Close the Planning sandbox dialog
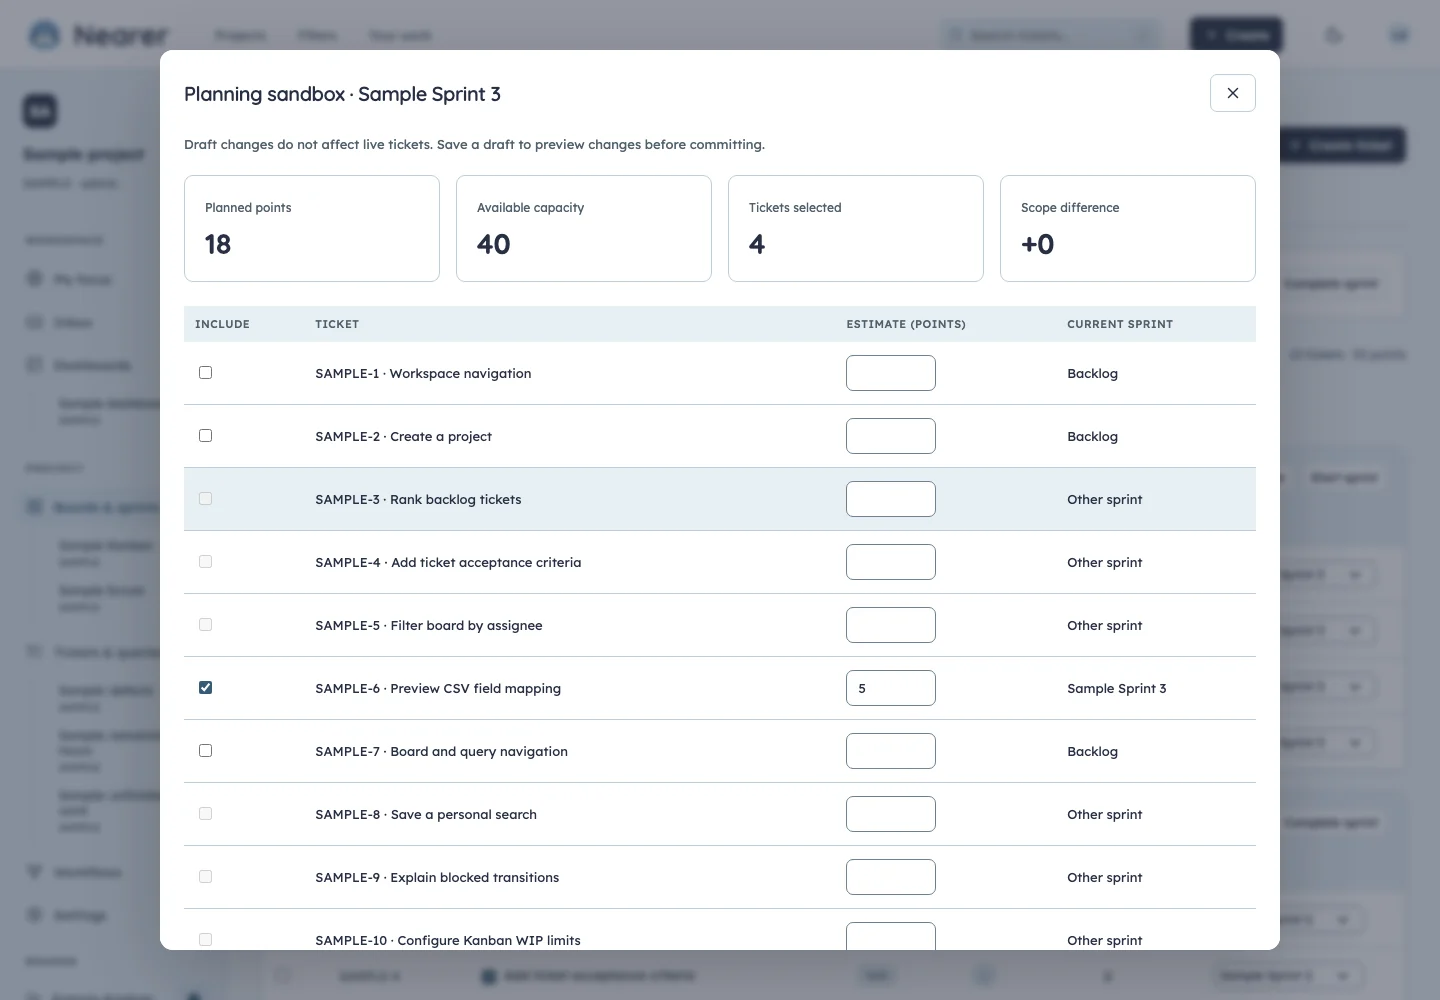The width and height of the screenshot is (1440, 1000). pos(1232,93)
